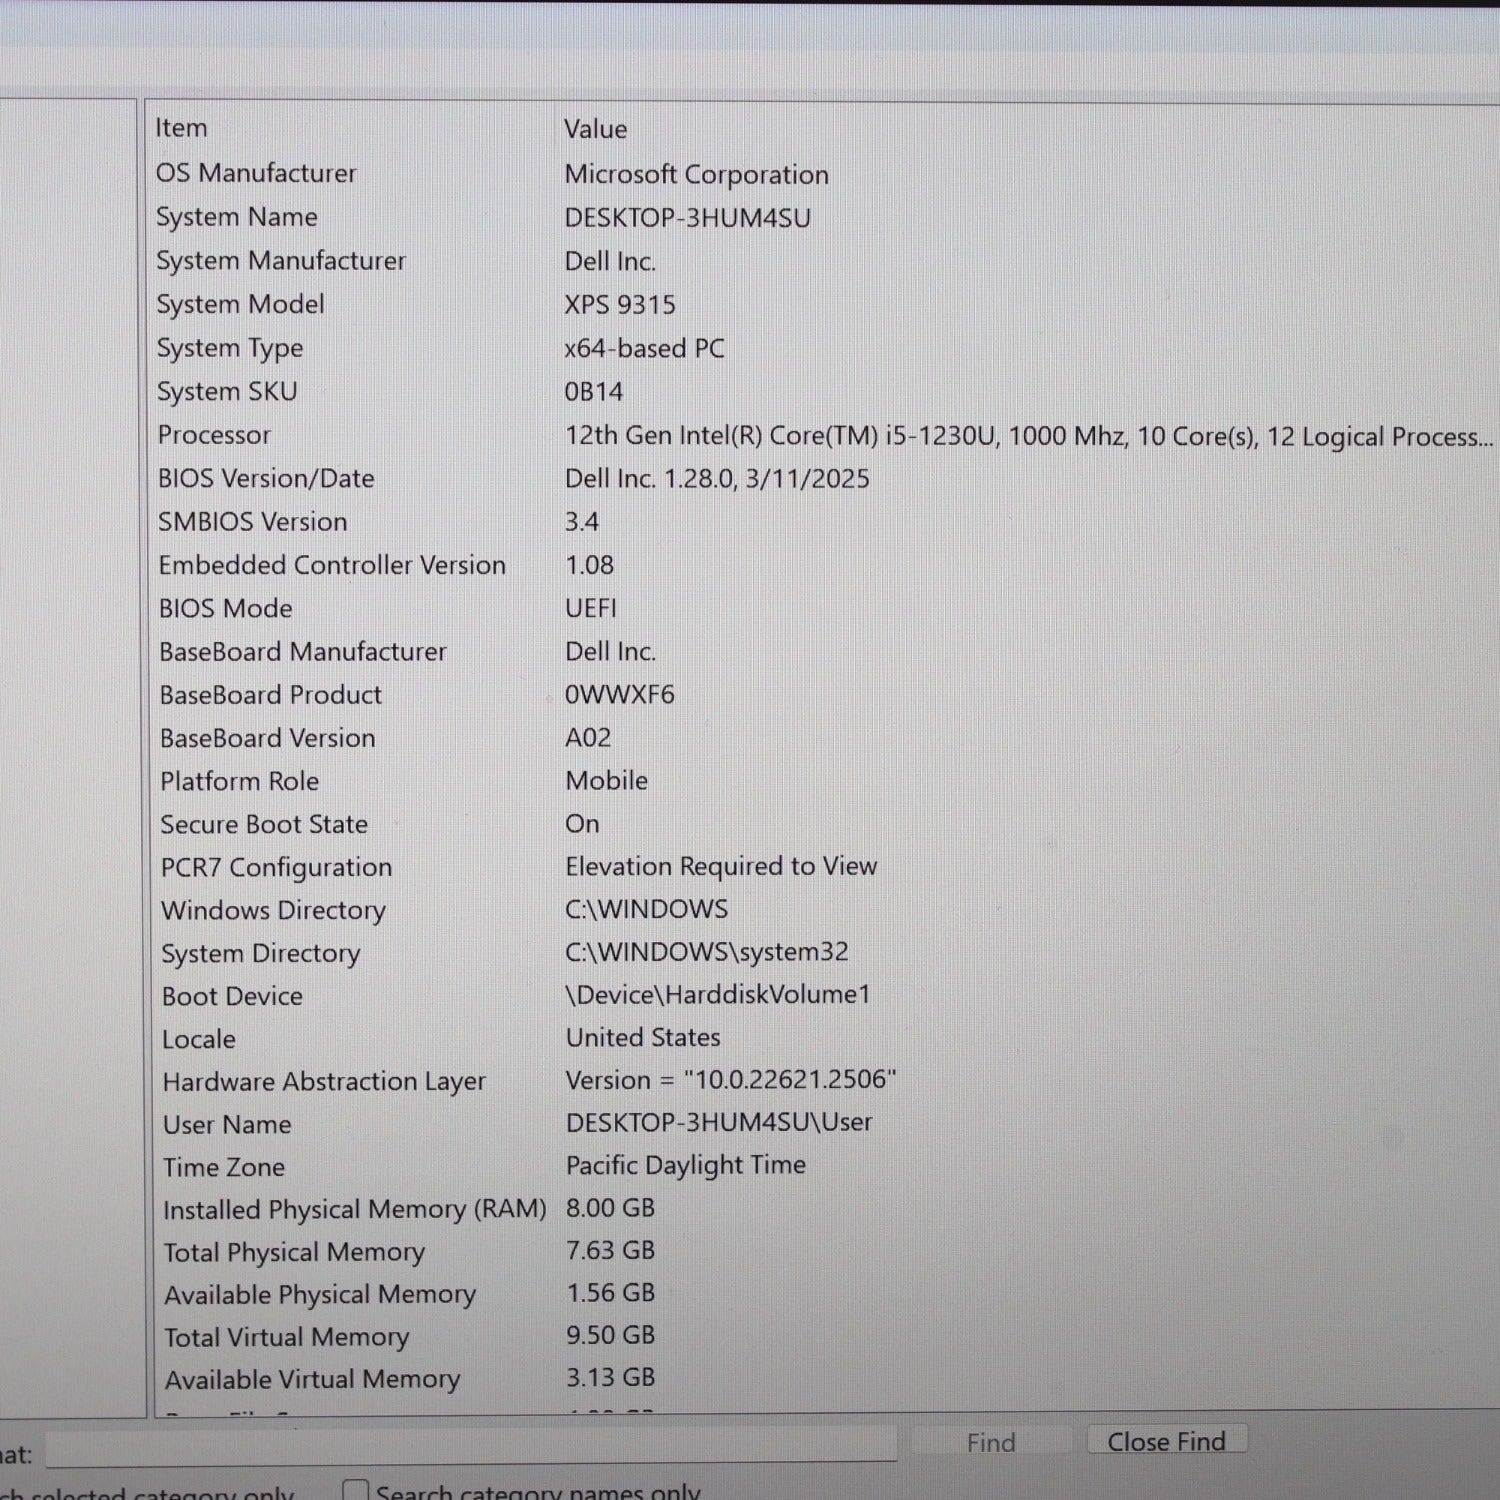Image resolution: width=1500 pixels, height=1500 pixels.
Task: Select the Embedded Controller Version row
Action: 825,565
